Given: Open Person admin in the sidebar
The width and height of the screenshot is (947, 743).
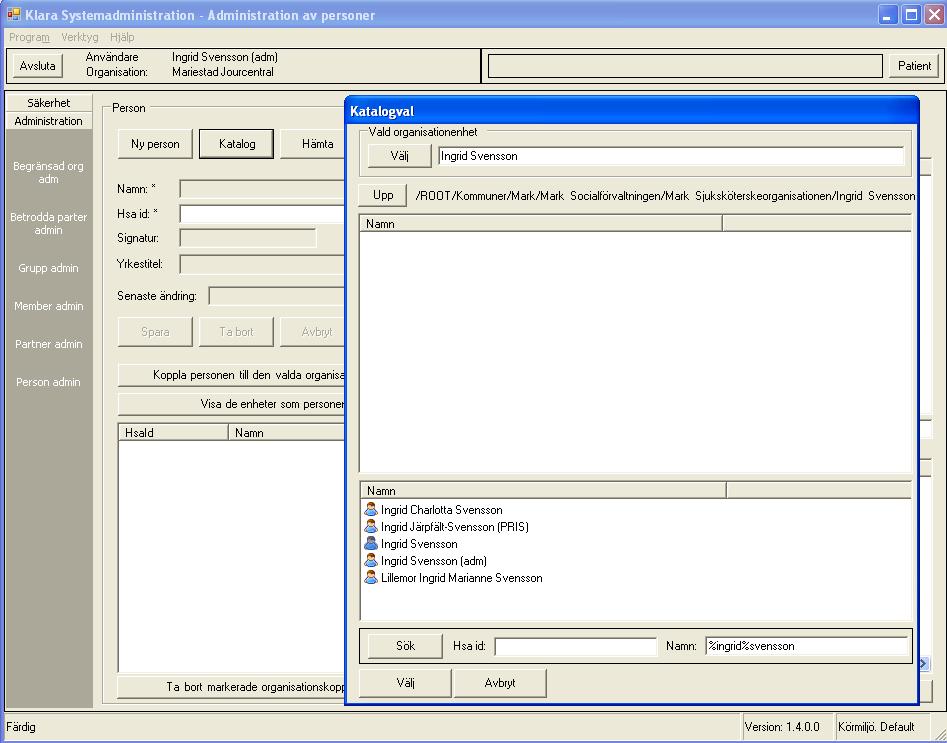Looking at the screenshot, I should (x=48, y=382).
